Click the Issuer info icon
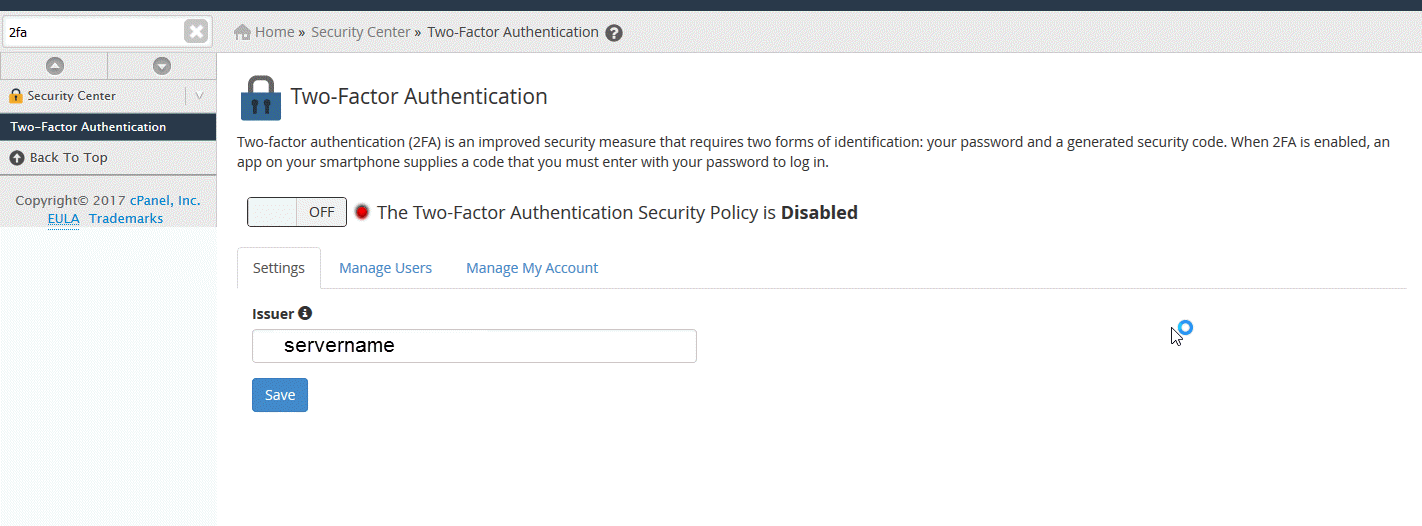Image resolution: width=1422 pixels, height=526 pixels. click(x=305, y=313)
